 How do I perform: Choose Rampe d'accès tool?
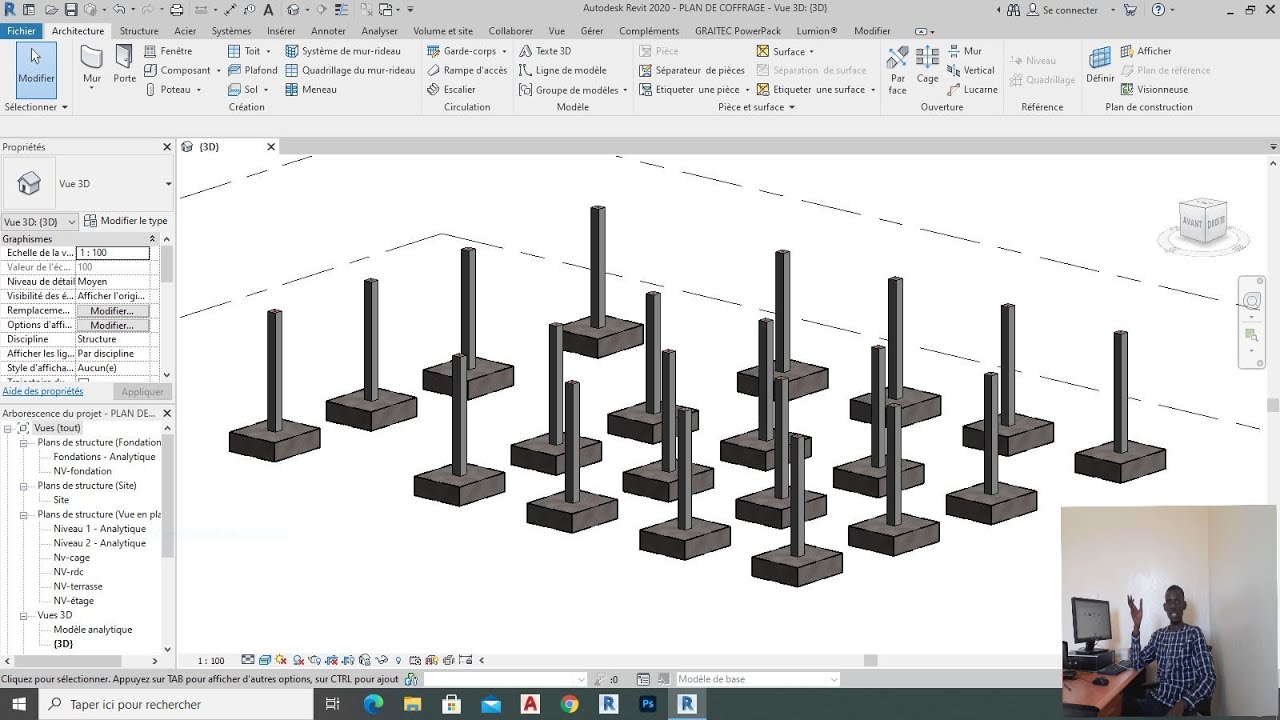pyautogui.click(x=467, y=70)
